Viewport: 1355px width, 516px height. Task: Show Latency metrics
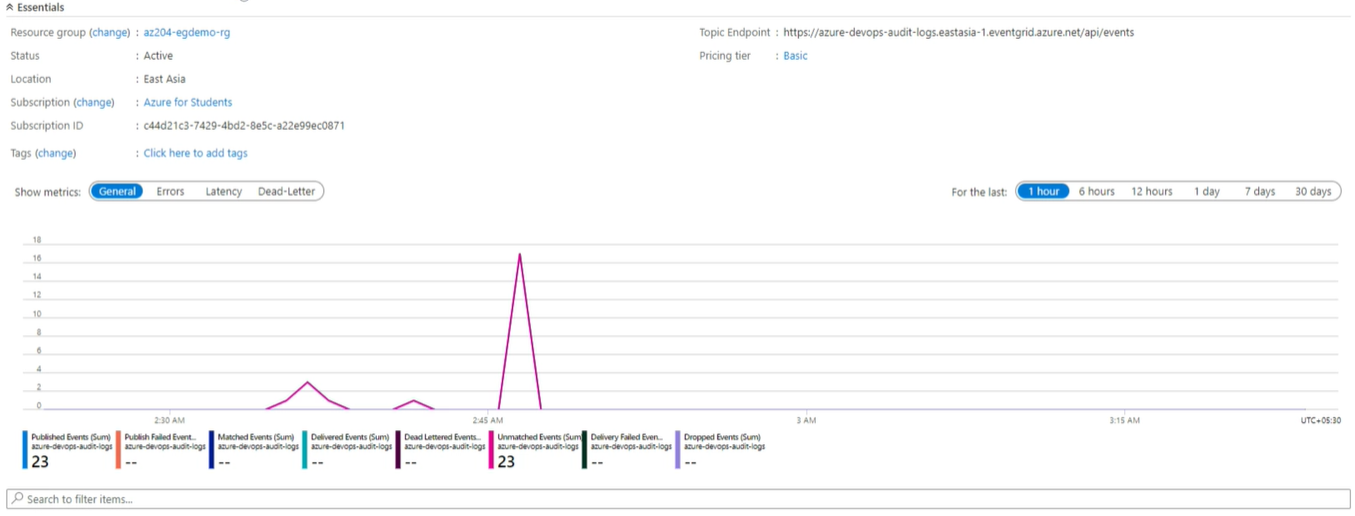pos(224,191)
